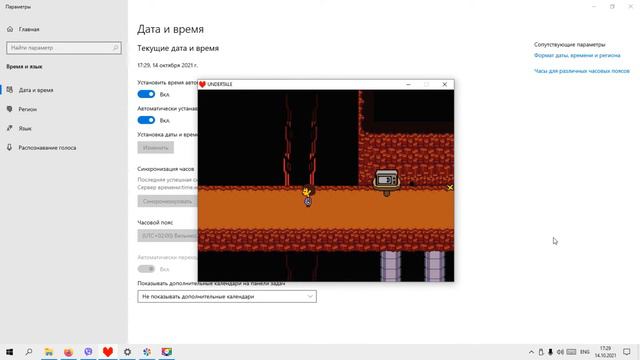The image size is (640, 360).
Task: Click search magnifier in settings search box
Action: (116, 48)
